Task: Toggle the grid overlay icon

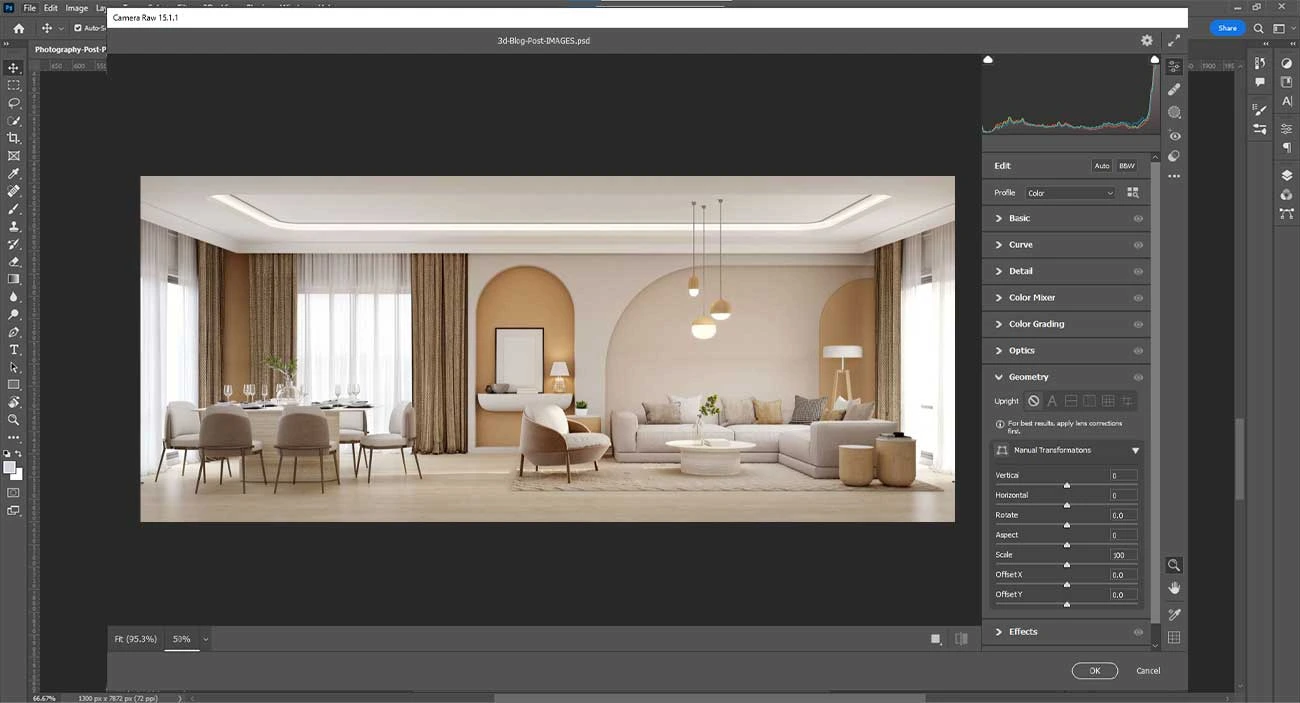Action: coord(1174,637)
